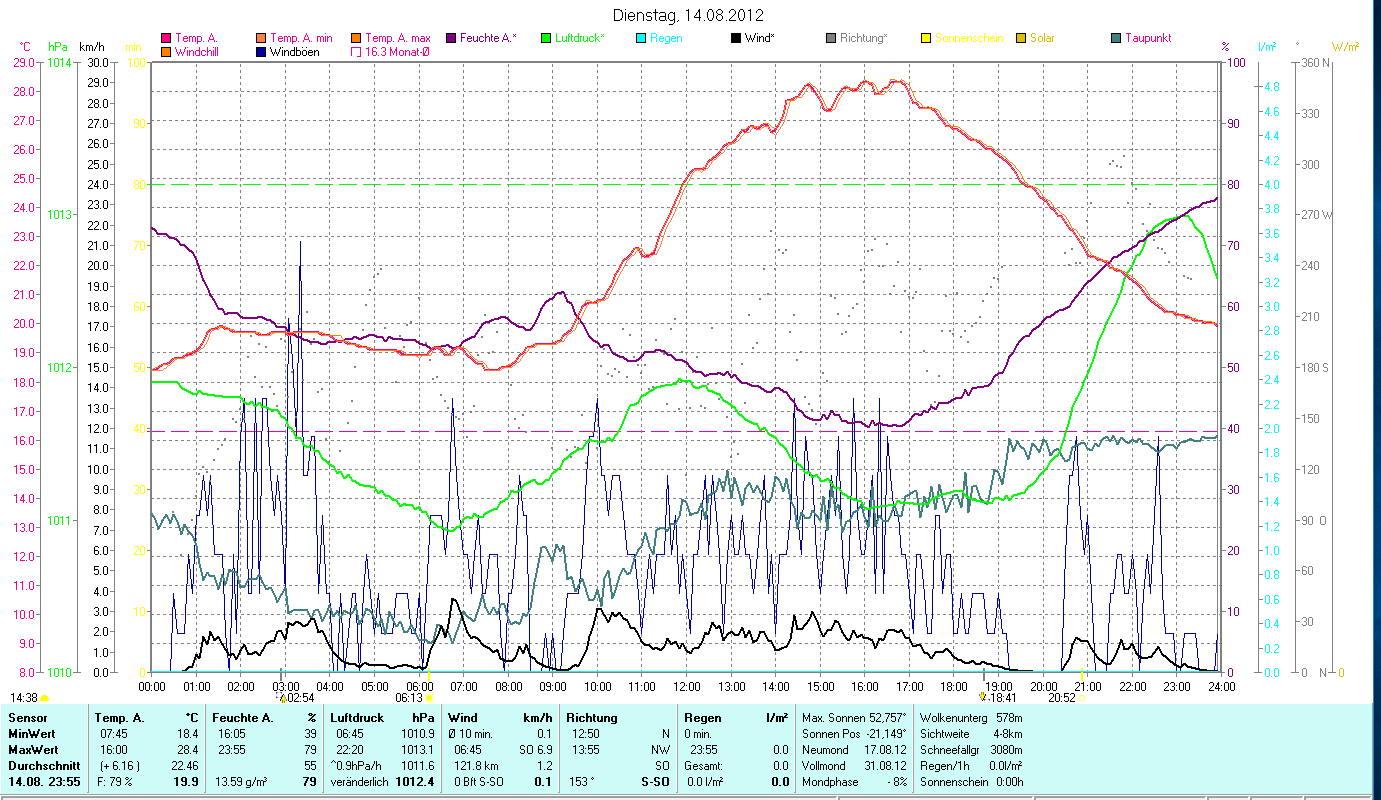This screenshot has width=1381, height=800.
Task: Click the veränderlich pressure trend text
Action: coord(358,782)
